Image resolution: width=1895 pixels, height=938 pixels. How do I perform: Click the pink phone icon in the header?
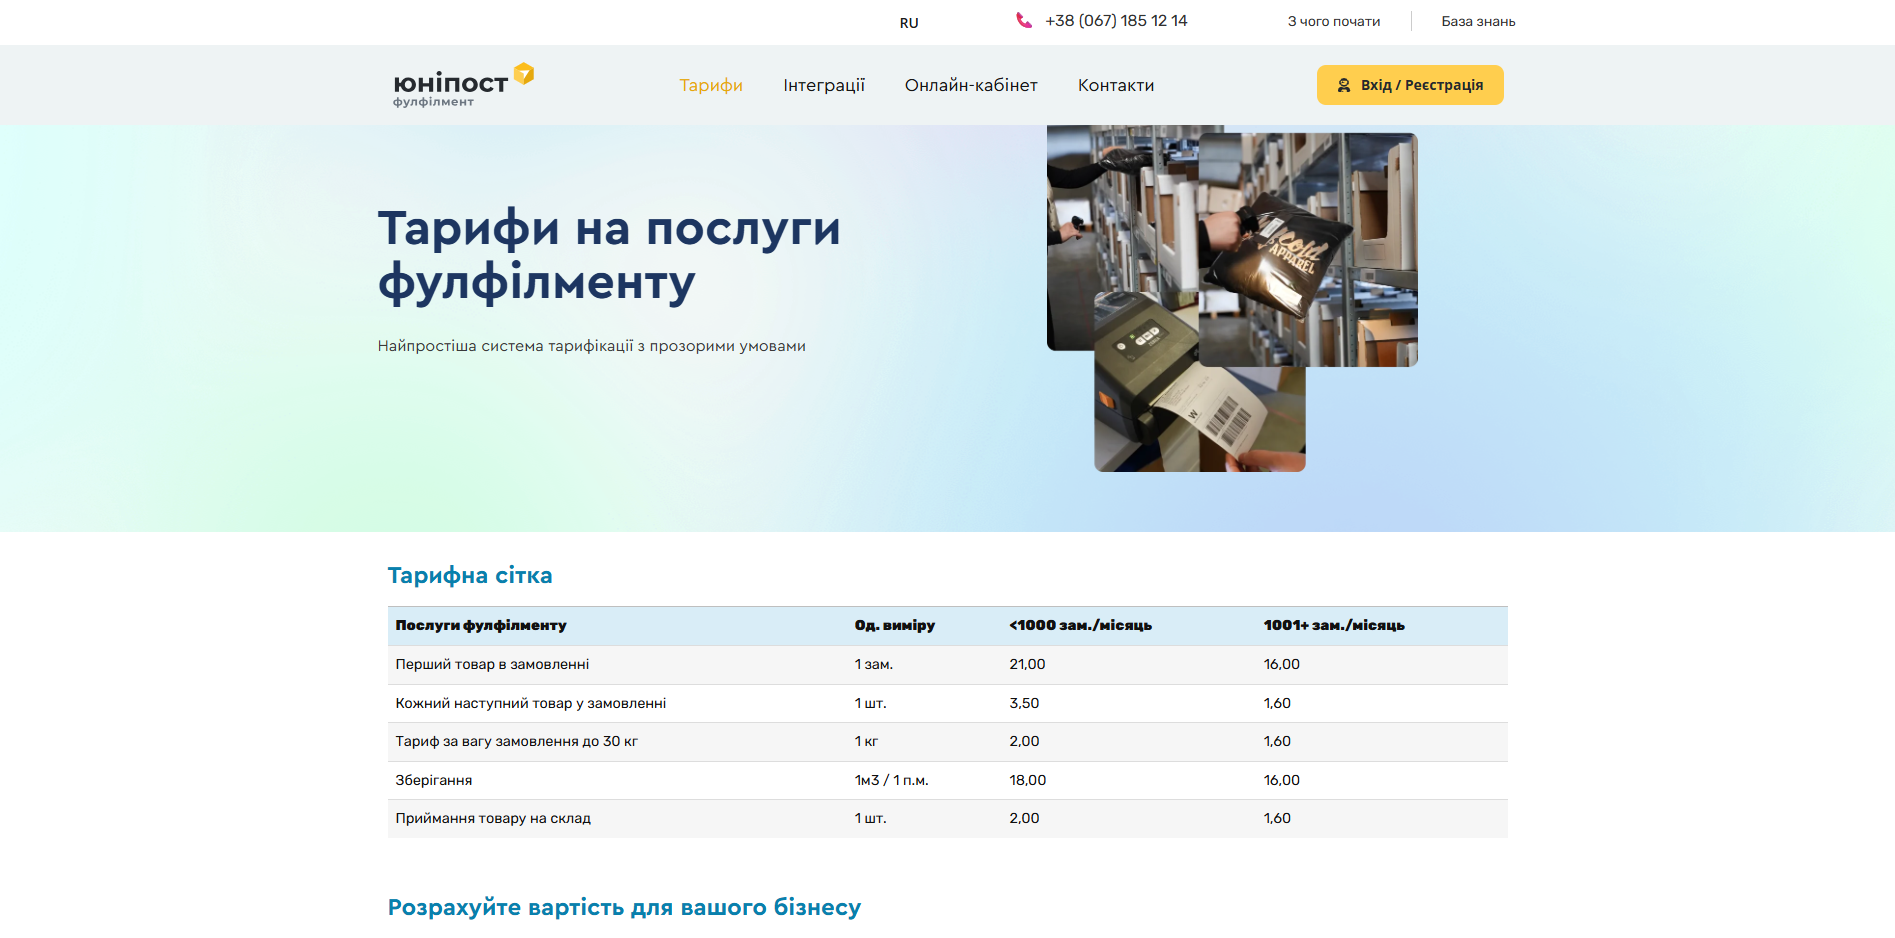[x=1022, y=18]
